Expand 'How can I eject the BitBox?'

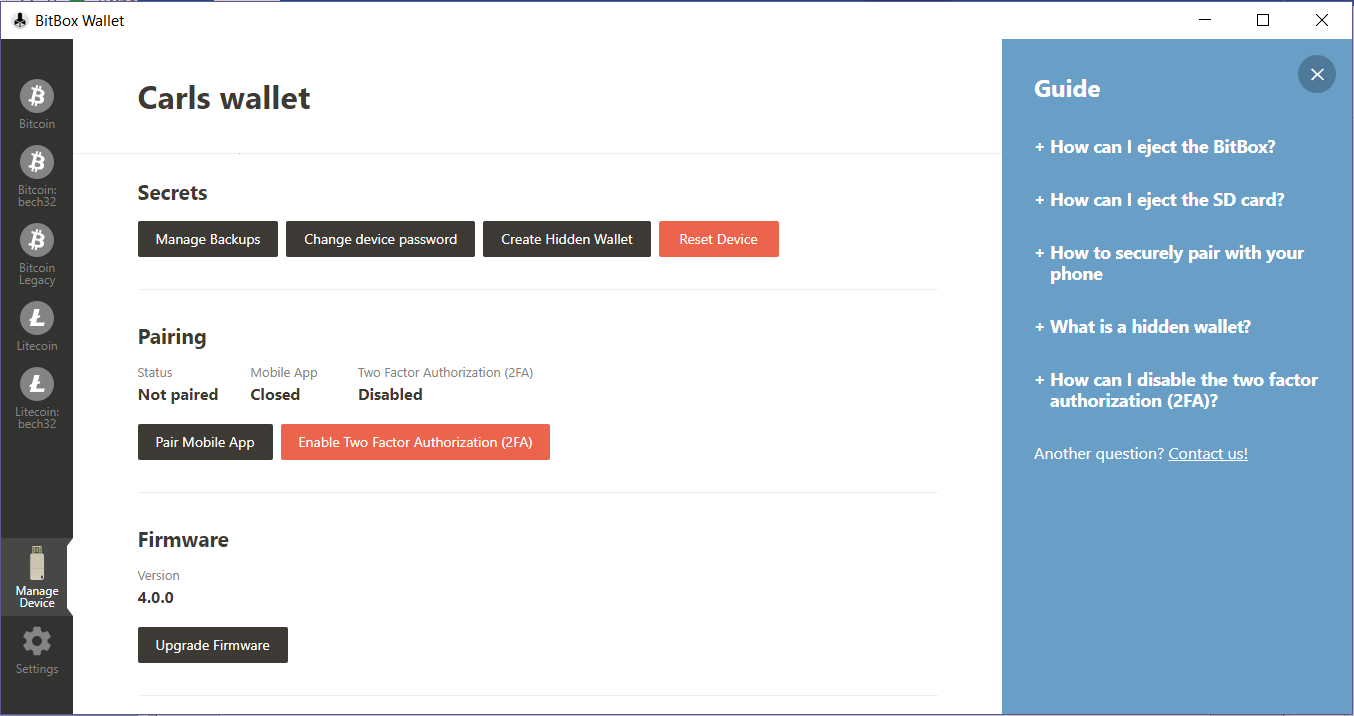click(x=1155, y=147)
